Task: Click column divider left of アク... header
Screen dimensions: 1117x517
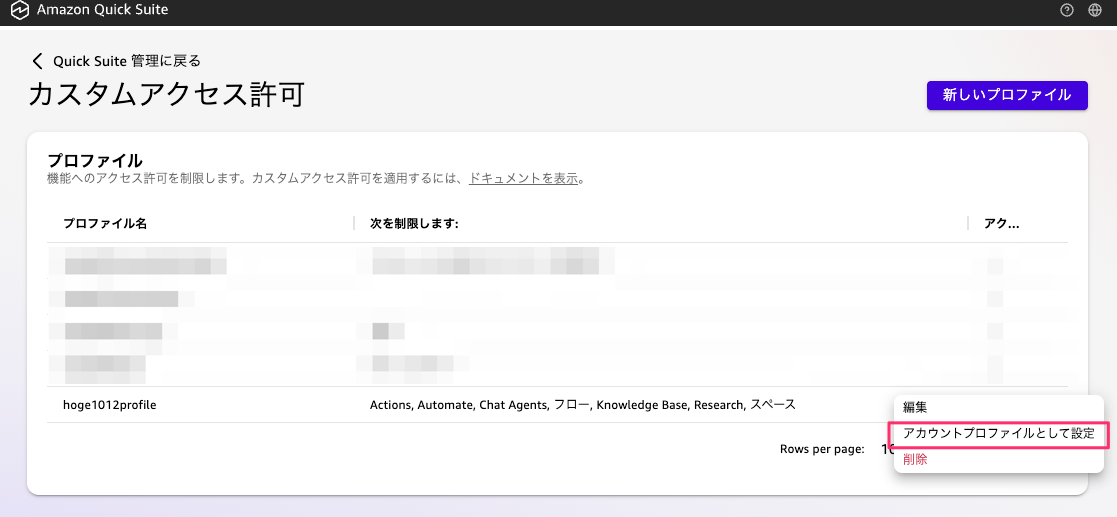Action: pyautogui.click(x=968, y=224)
